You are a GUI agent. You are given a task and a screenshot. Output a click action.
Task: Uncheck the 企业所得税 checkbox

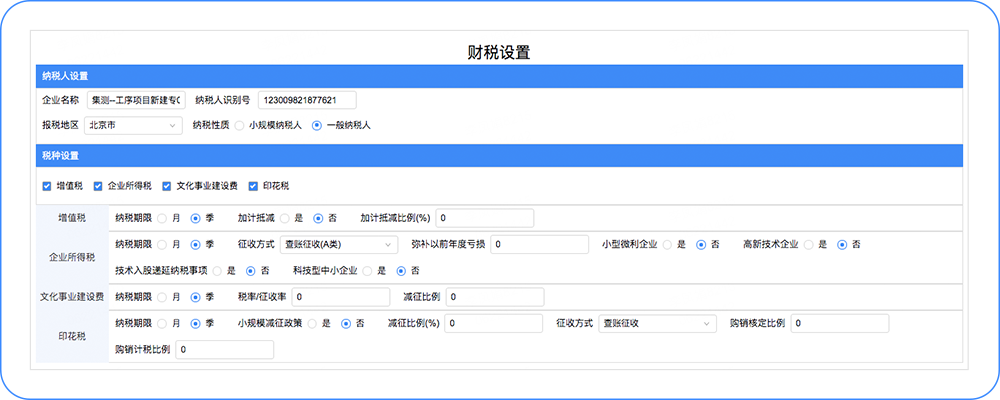click(98, 186)
